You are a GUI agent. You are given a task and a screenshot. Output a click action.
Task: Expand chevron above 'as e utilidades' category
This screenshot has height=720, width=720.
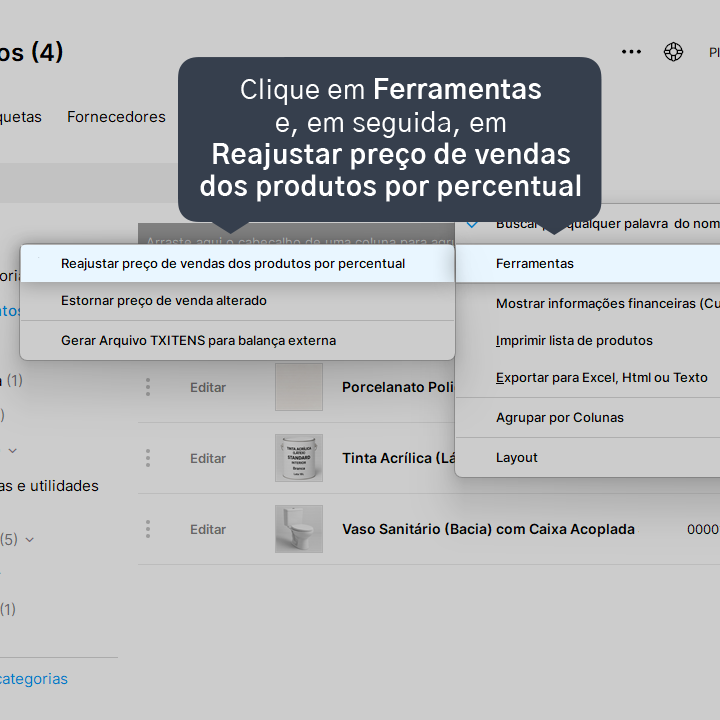(x=13, y=450)
